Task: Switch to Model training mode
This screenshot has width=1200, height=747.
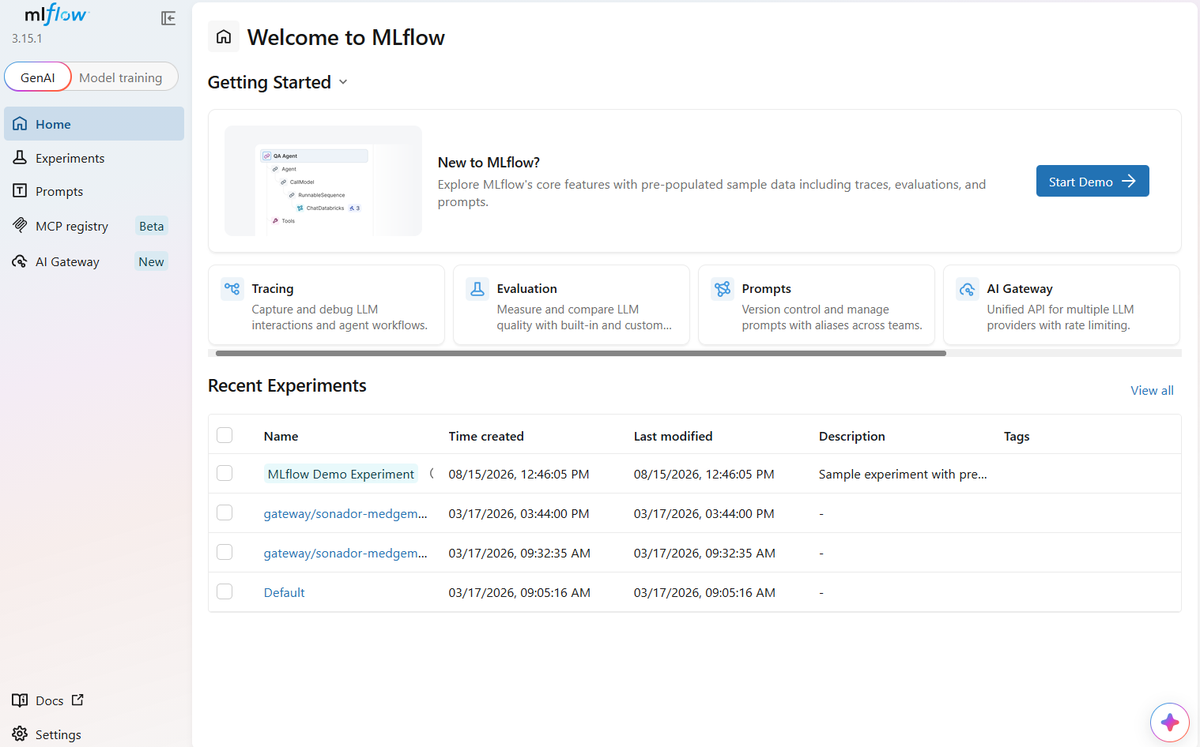Action: coord(120,77)
